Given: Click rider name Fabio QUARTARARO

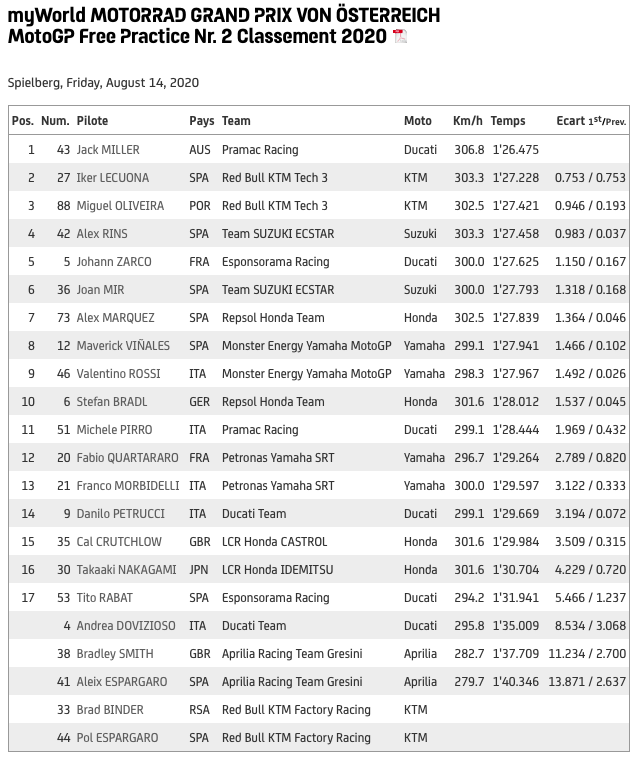Looking at the screenshot, I should [x=127, y=458].
